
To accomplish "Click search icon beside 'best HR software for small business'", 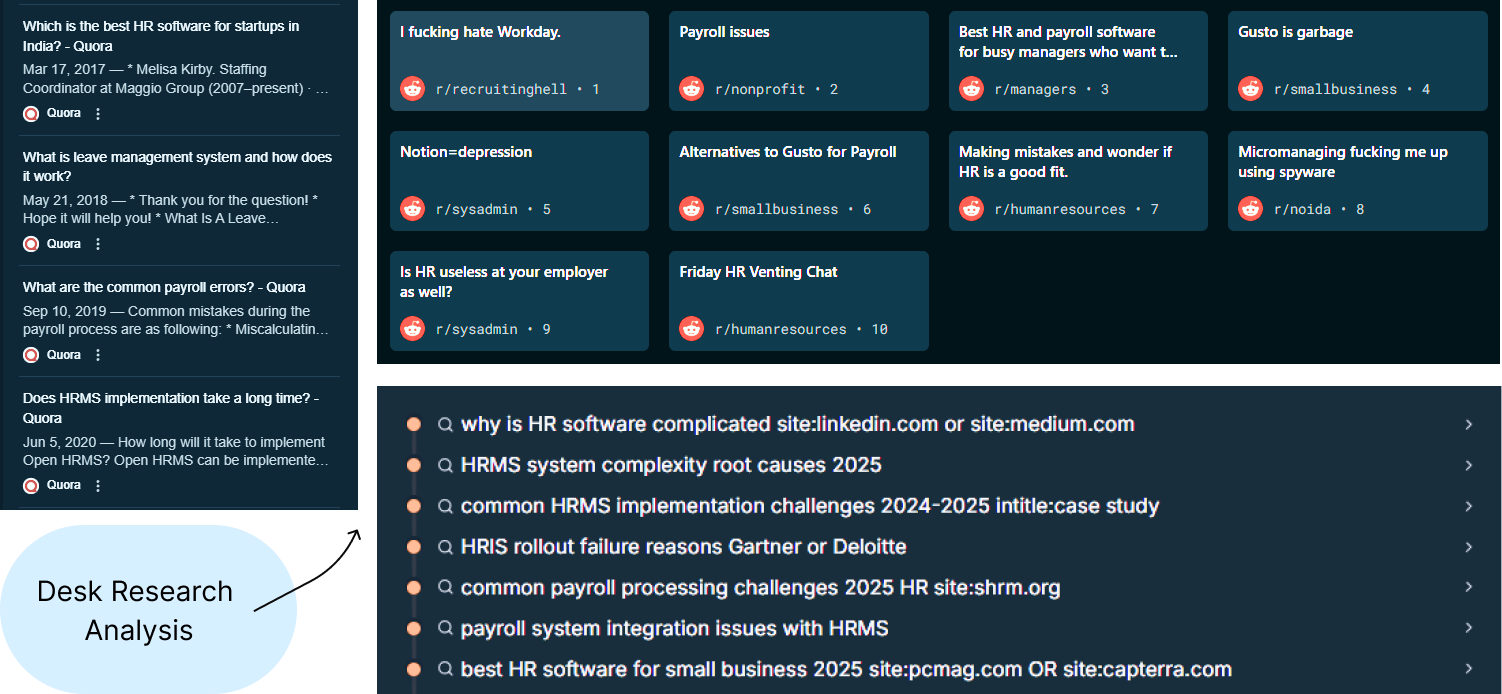I will 446,669.
